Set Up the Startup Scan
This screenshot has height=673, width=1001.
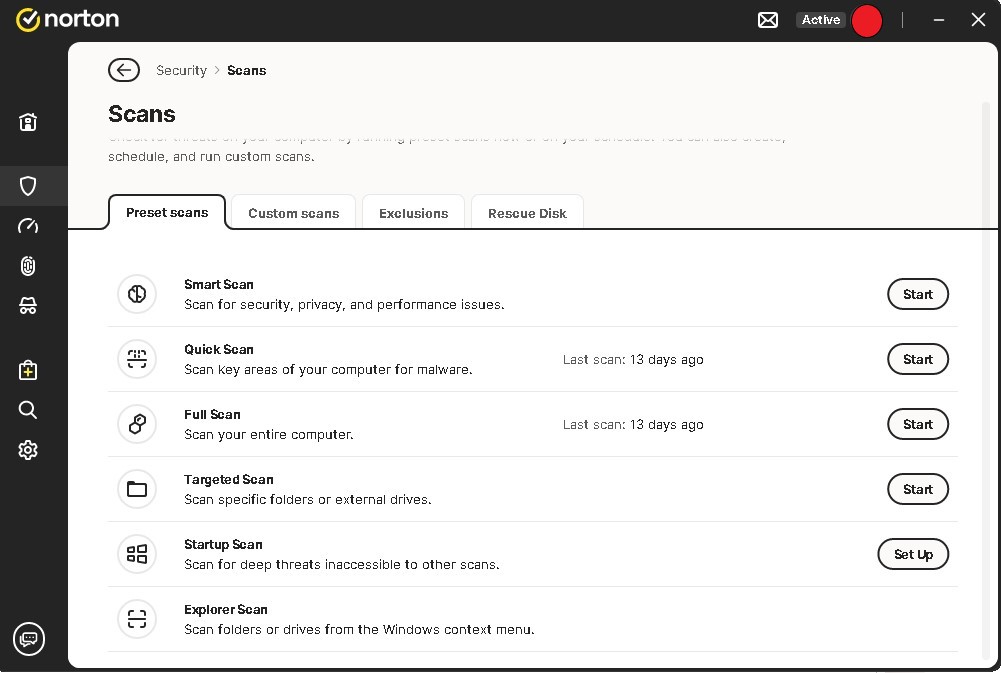[x=913, y=554]
